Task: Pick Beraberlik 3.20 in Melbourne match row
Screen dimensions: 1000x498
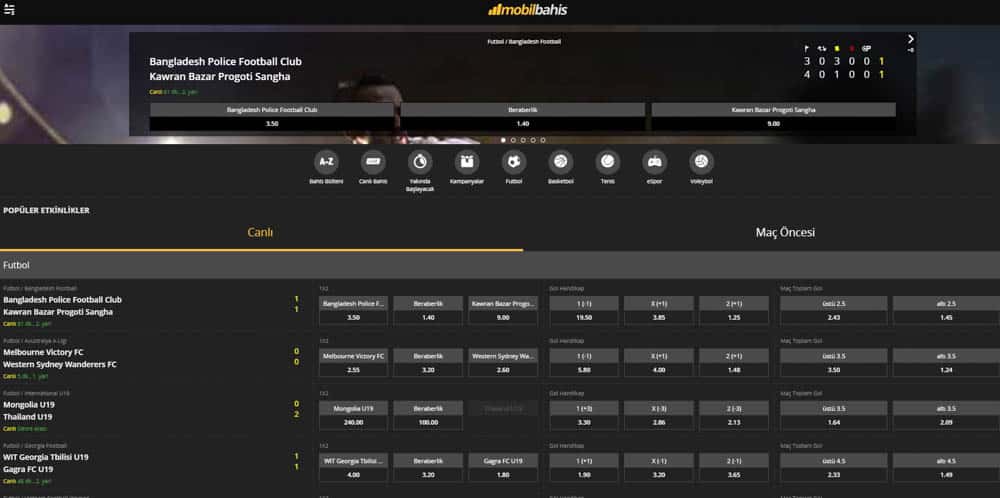Action: [429, 363]
